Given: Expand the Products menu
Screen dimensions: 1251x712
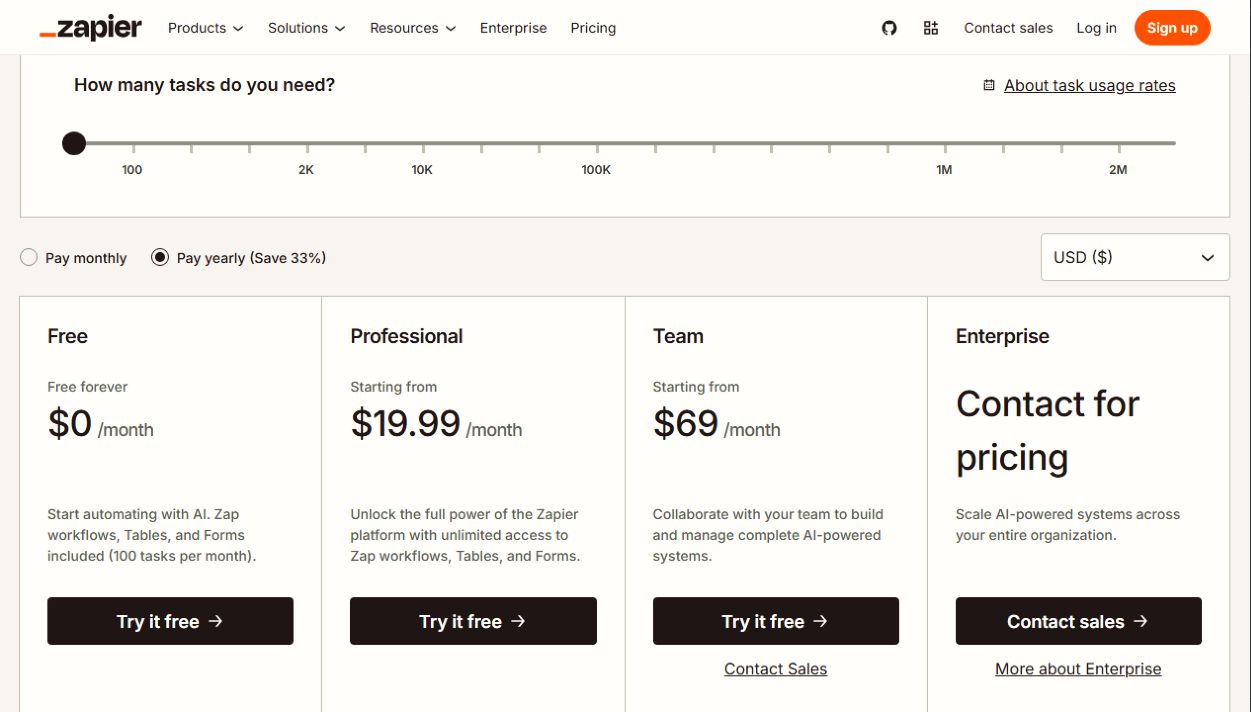Looking at the screenshot, I should coord(205,28).
